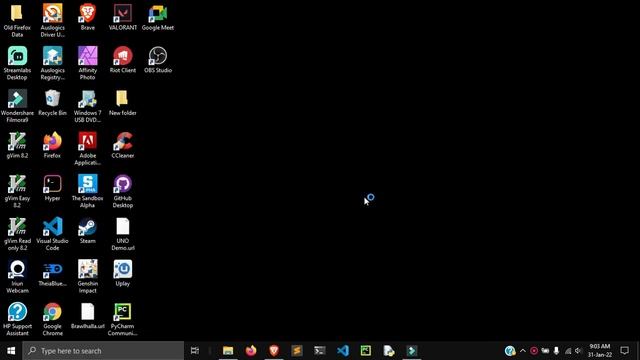Image resolution: width=640 pixels, height=360 pixels.
Task: Open File Explorer from the taskbar
Action: pyautogui.click(x=228, y=351)
